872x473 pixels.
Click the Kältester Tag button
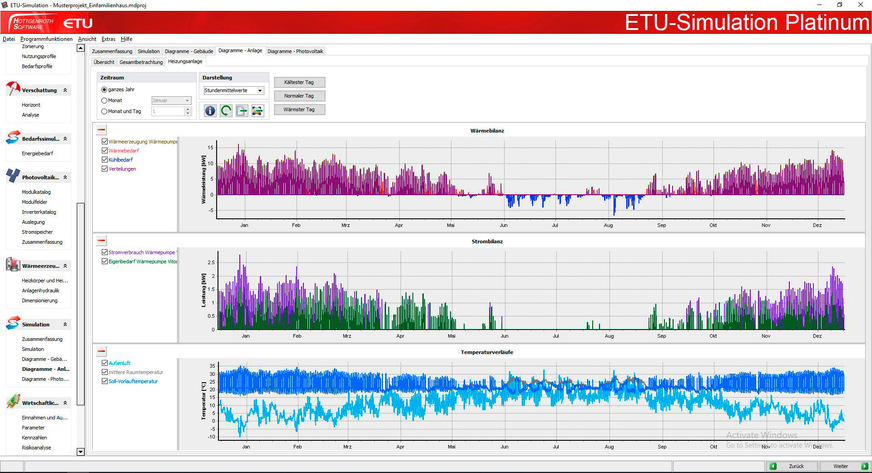pos(300,82)
